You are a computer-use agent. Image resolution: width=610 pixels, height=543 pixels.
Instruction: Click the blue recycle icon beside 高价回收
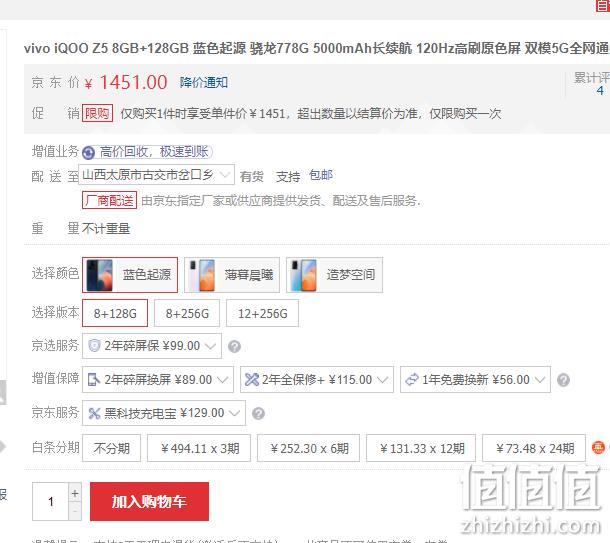89,152
